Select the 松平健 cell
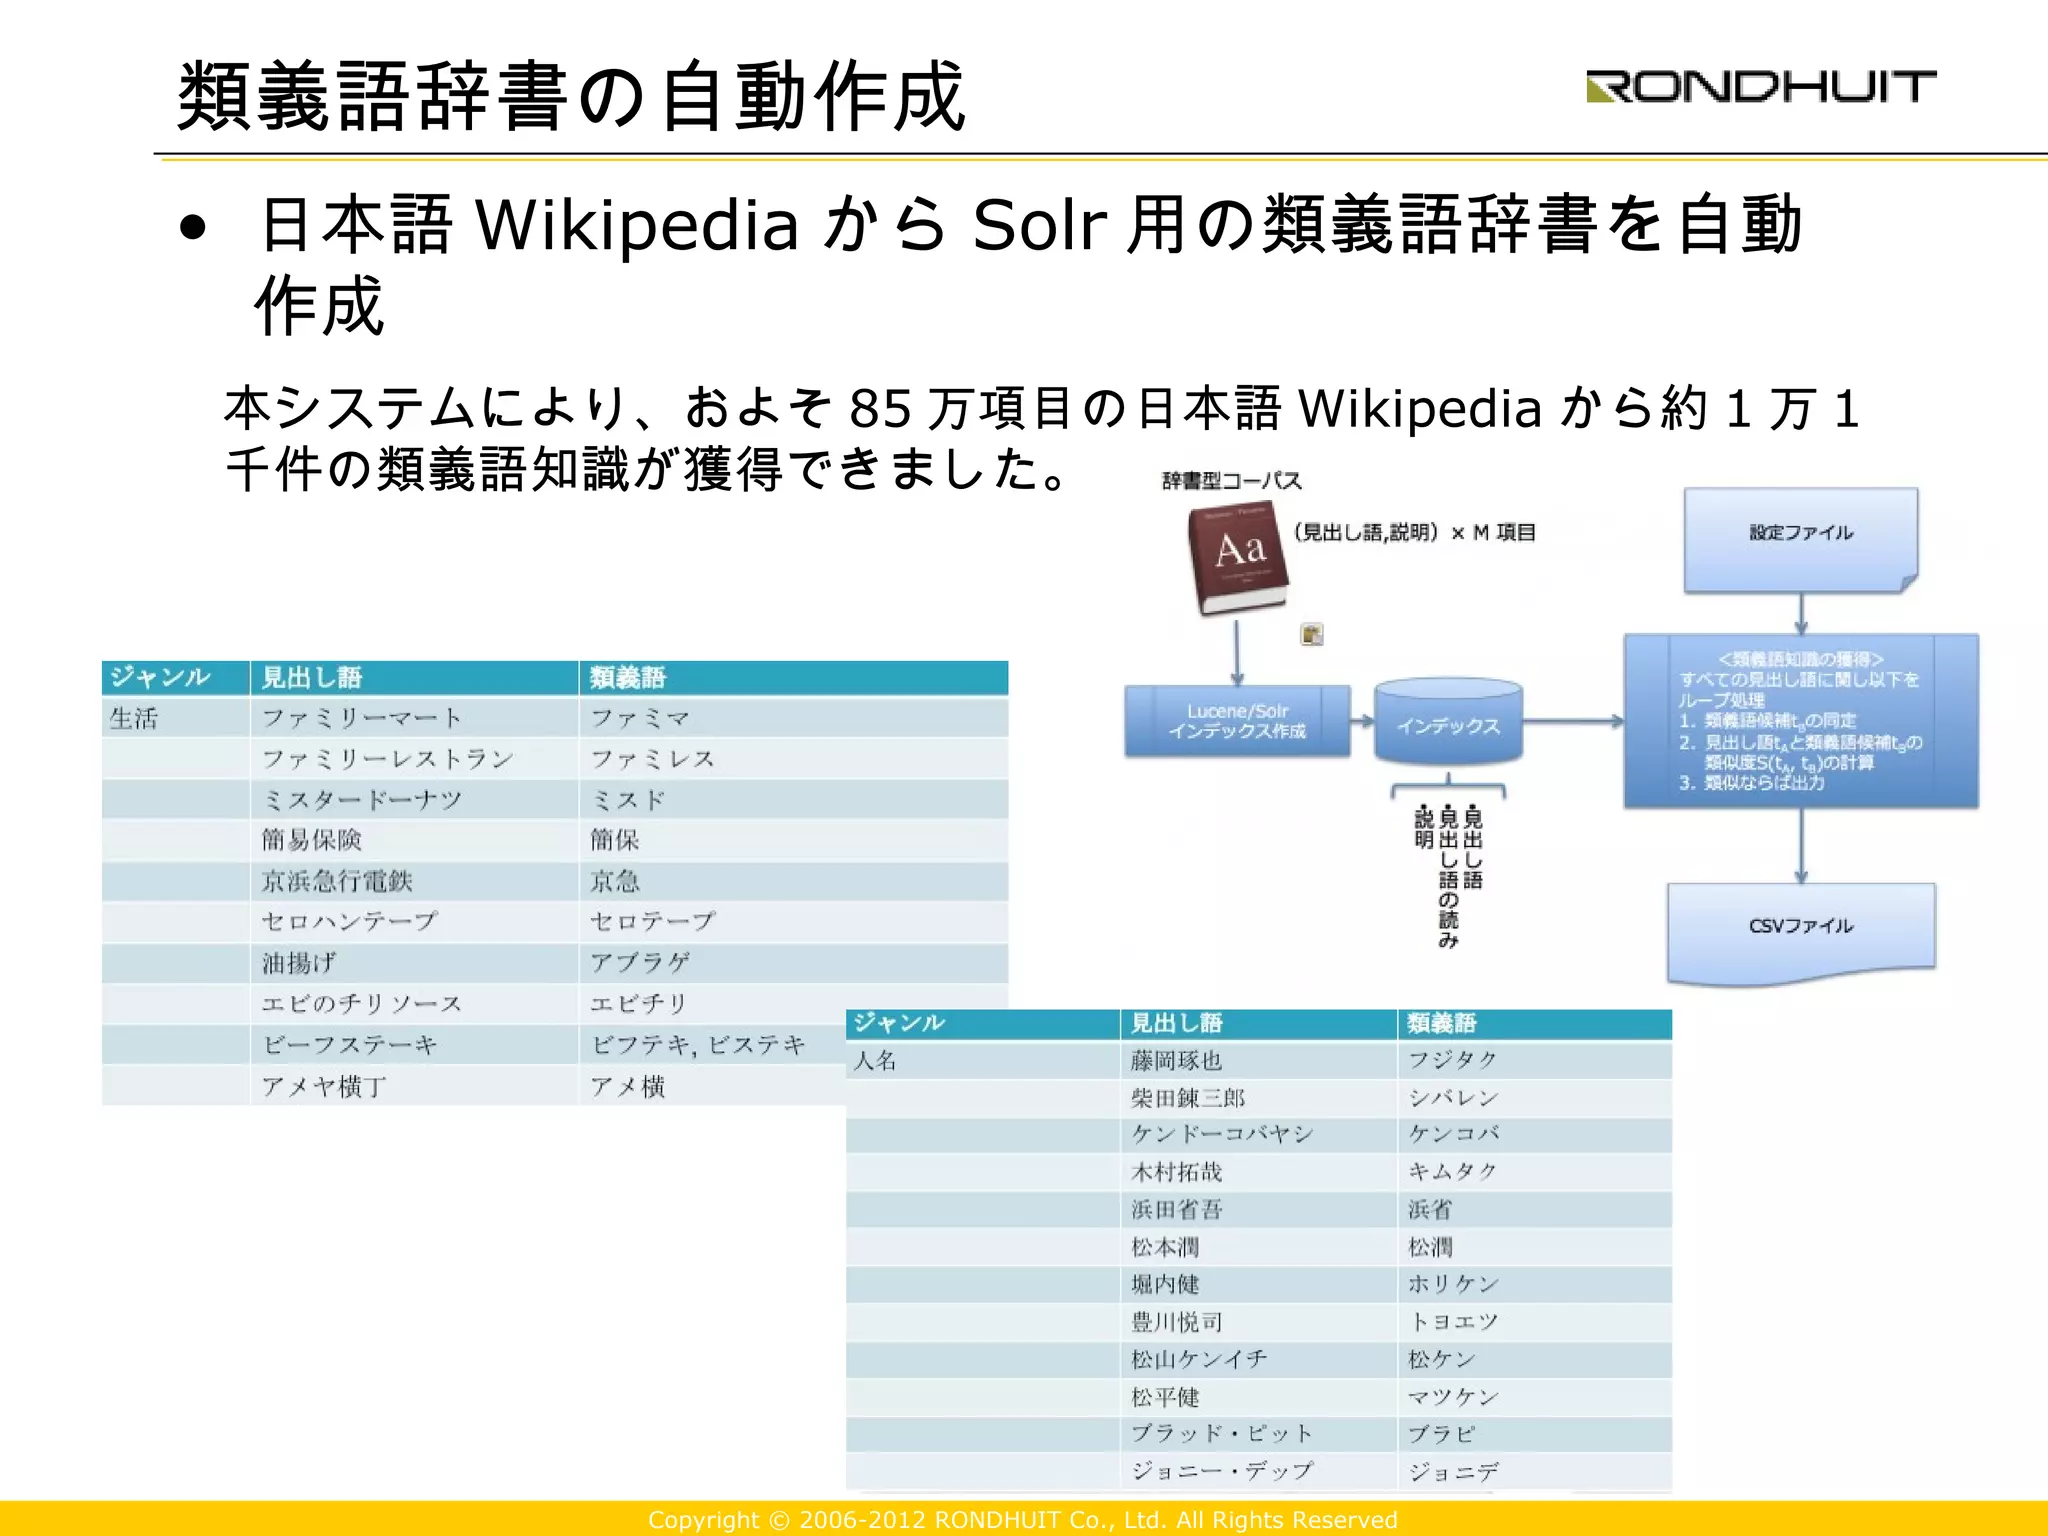Screen dimensions: 2048x1536 1258,1397
